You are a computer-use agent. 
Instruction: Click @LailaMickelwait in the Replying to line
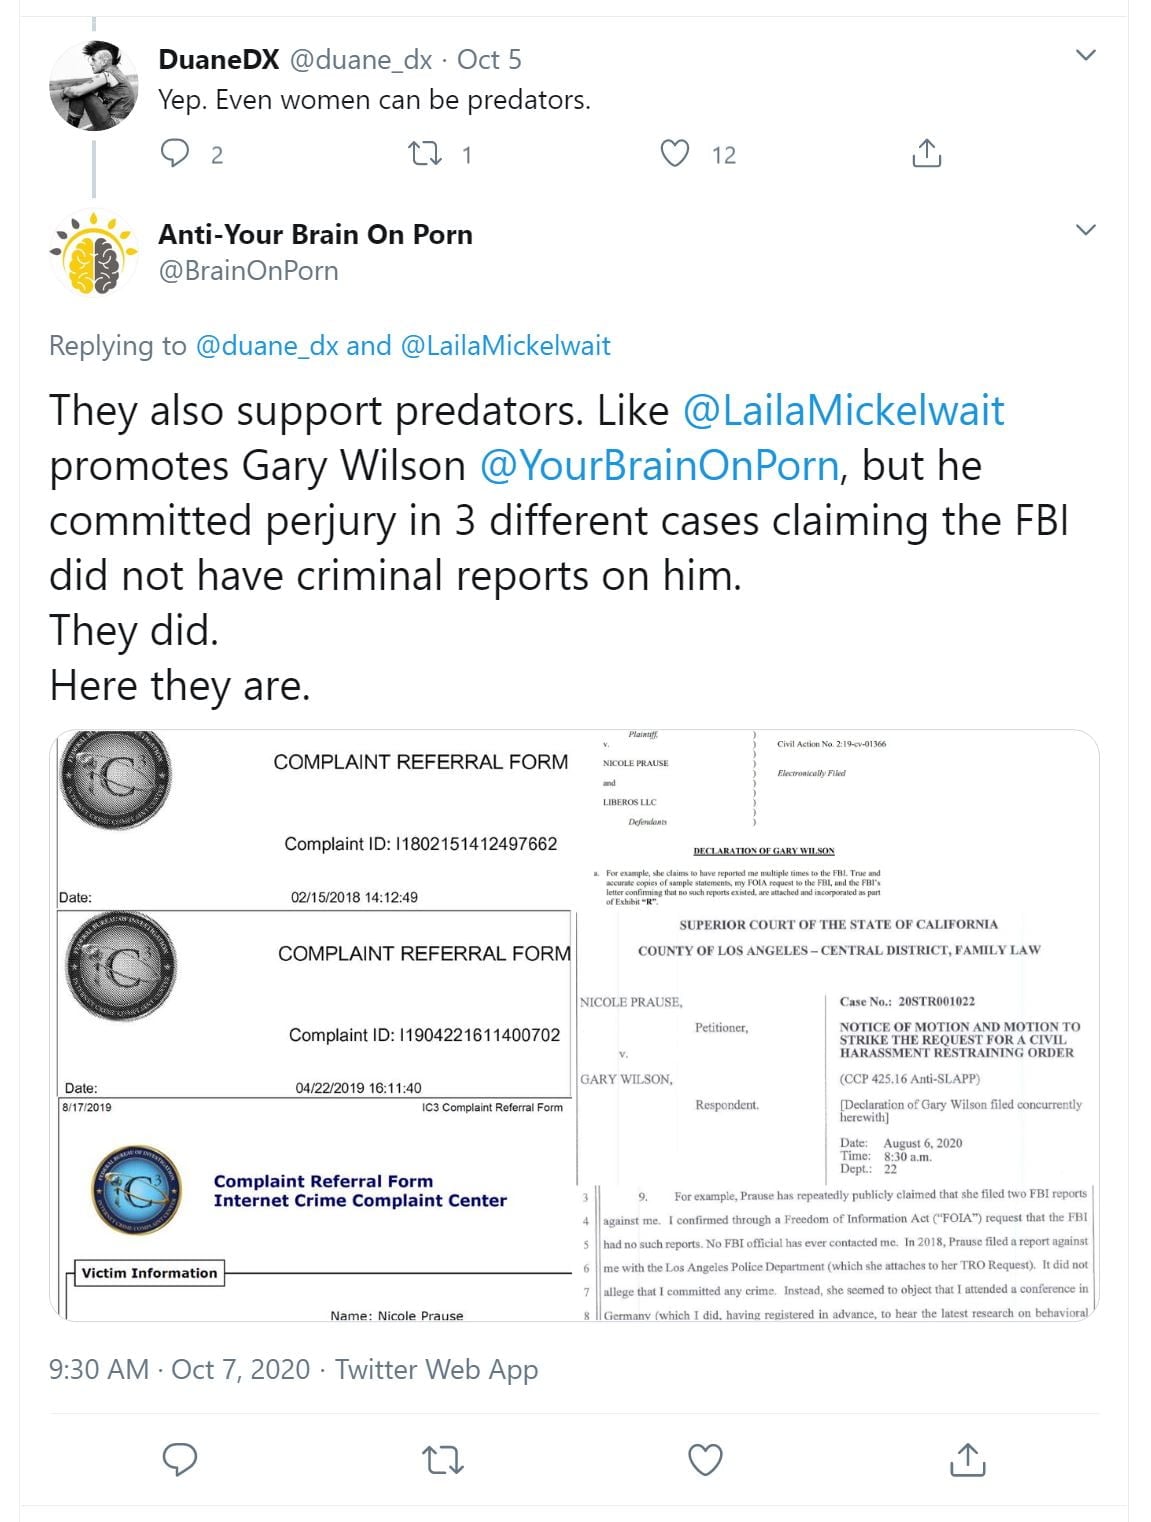505,346
